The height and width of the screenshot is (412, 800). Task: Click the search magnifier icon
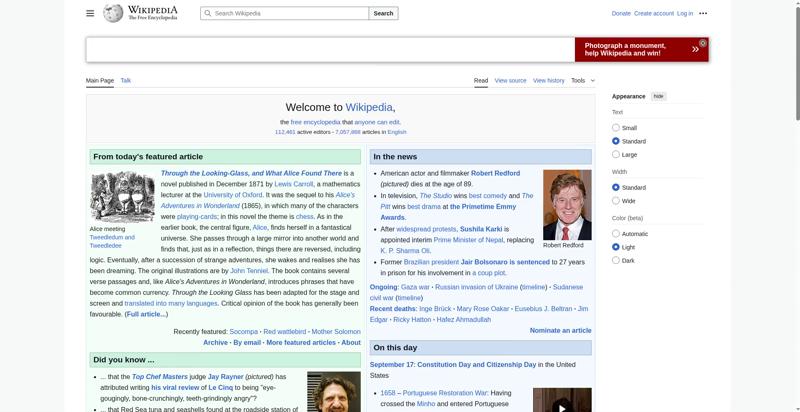click(x=208, y=13)
